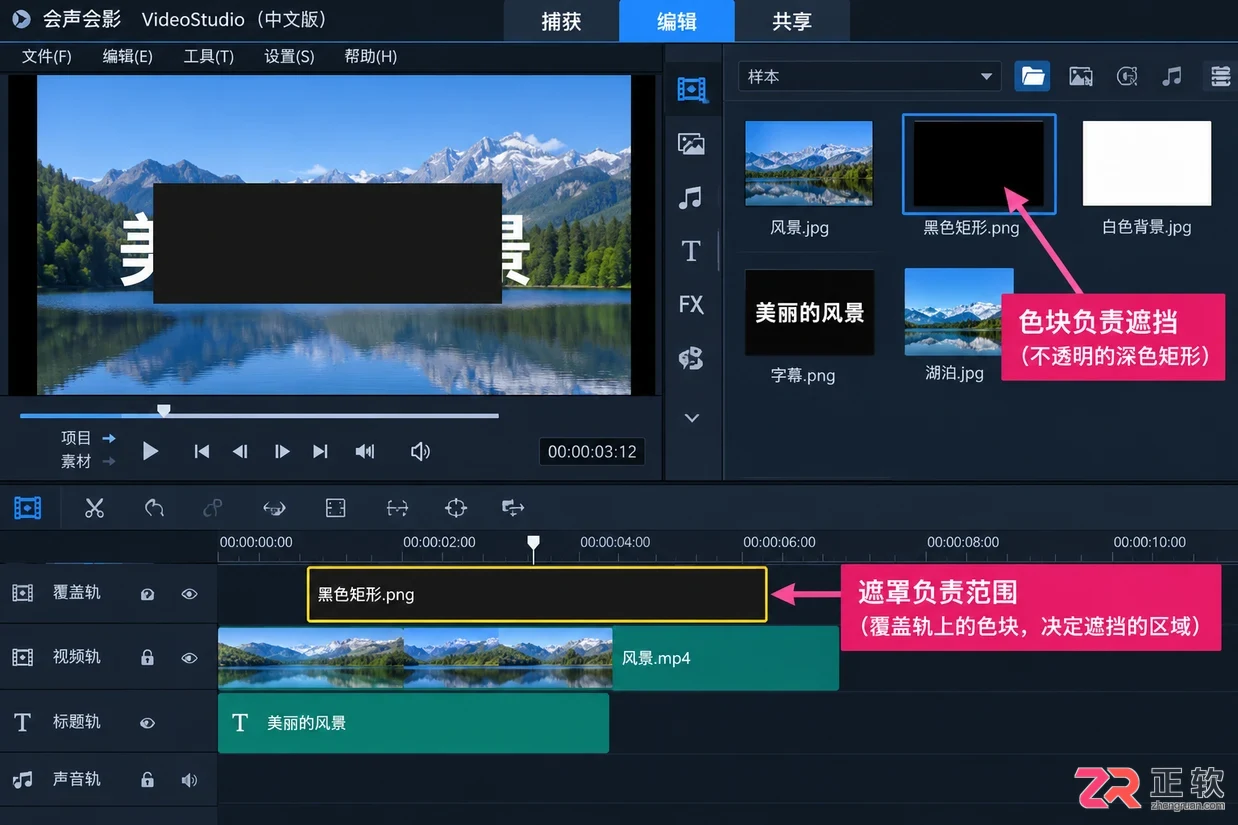The image size is (1238, 825).
Task: Toggle the 视频轨 lock icon
Action: click(148, 657)
